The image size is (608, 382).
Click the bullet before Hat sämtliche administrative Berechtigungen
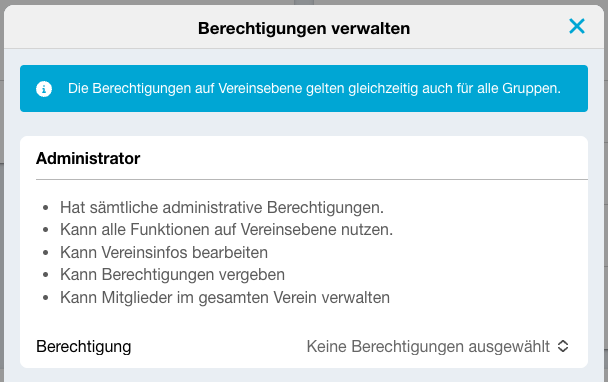point(46,208)
